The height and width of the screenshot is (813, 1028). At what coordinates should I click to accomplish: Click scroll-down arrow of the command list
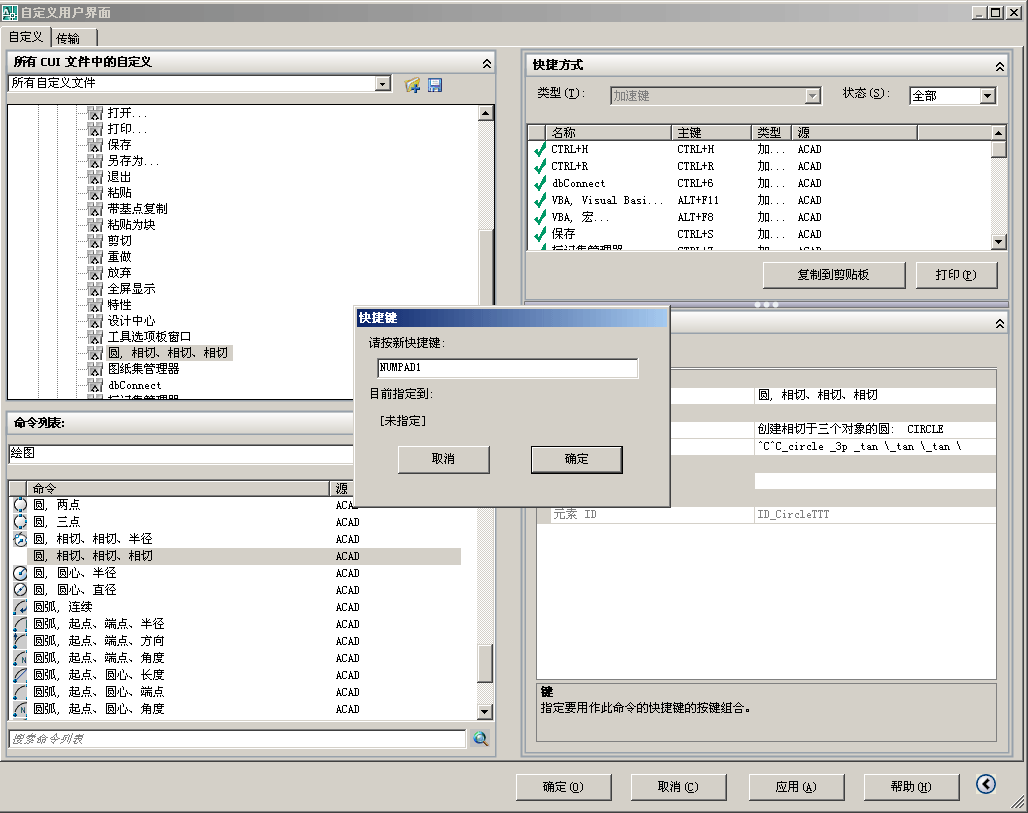tap(484, 711)
